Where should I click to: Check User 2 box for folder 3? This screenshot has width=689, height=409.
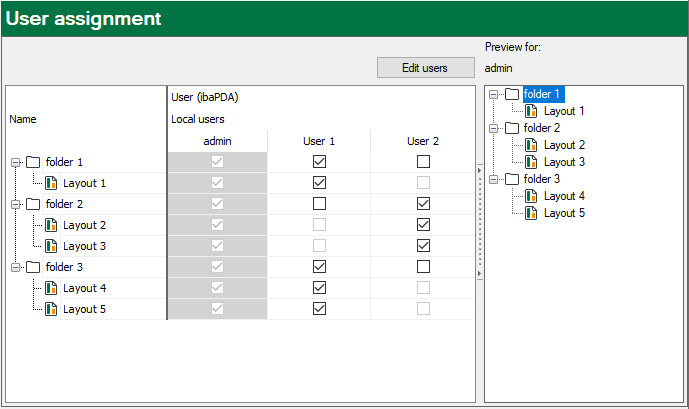(x=423, y=267)
